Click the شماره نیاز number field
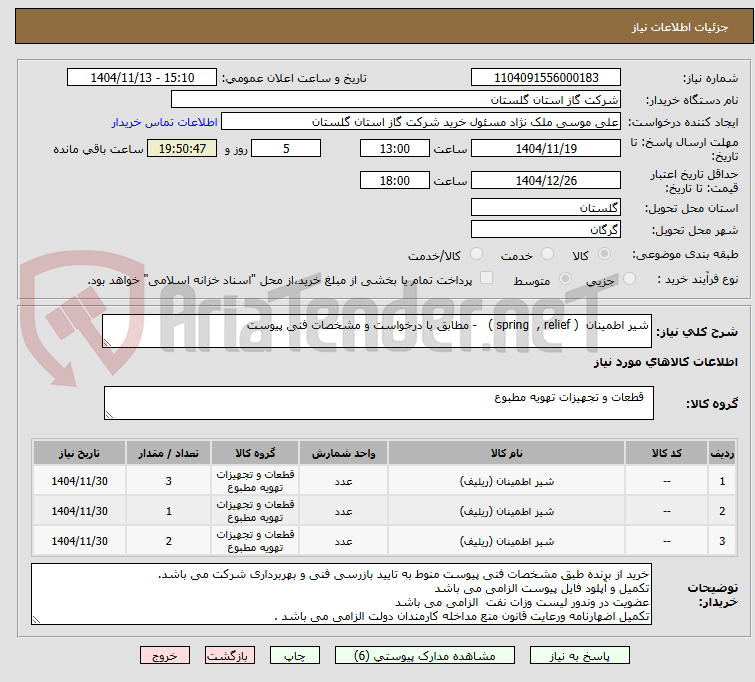This screenshot has height=682, width=755. tap(546, 78)
